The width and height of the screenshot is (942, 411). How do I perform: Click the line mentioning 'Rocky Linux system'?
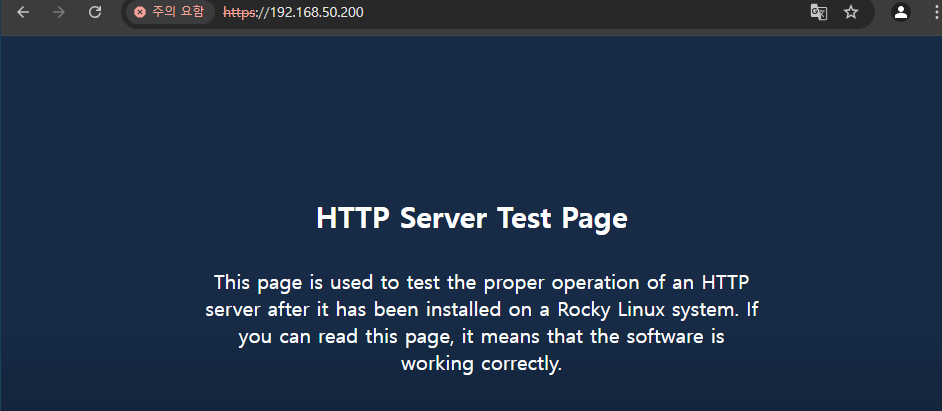(x=481, y=309)
